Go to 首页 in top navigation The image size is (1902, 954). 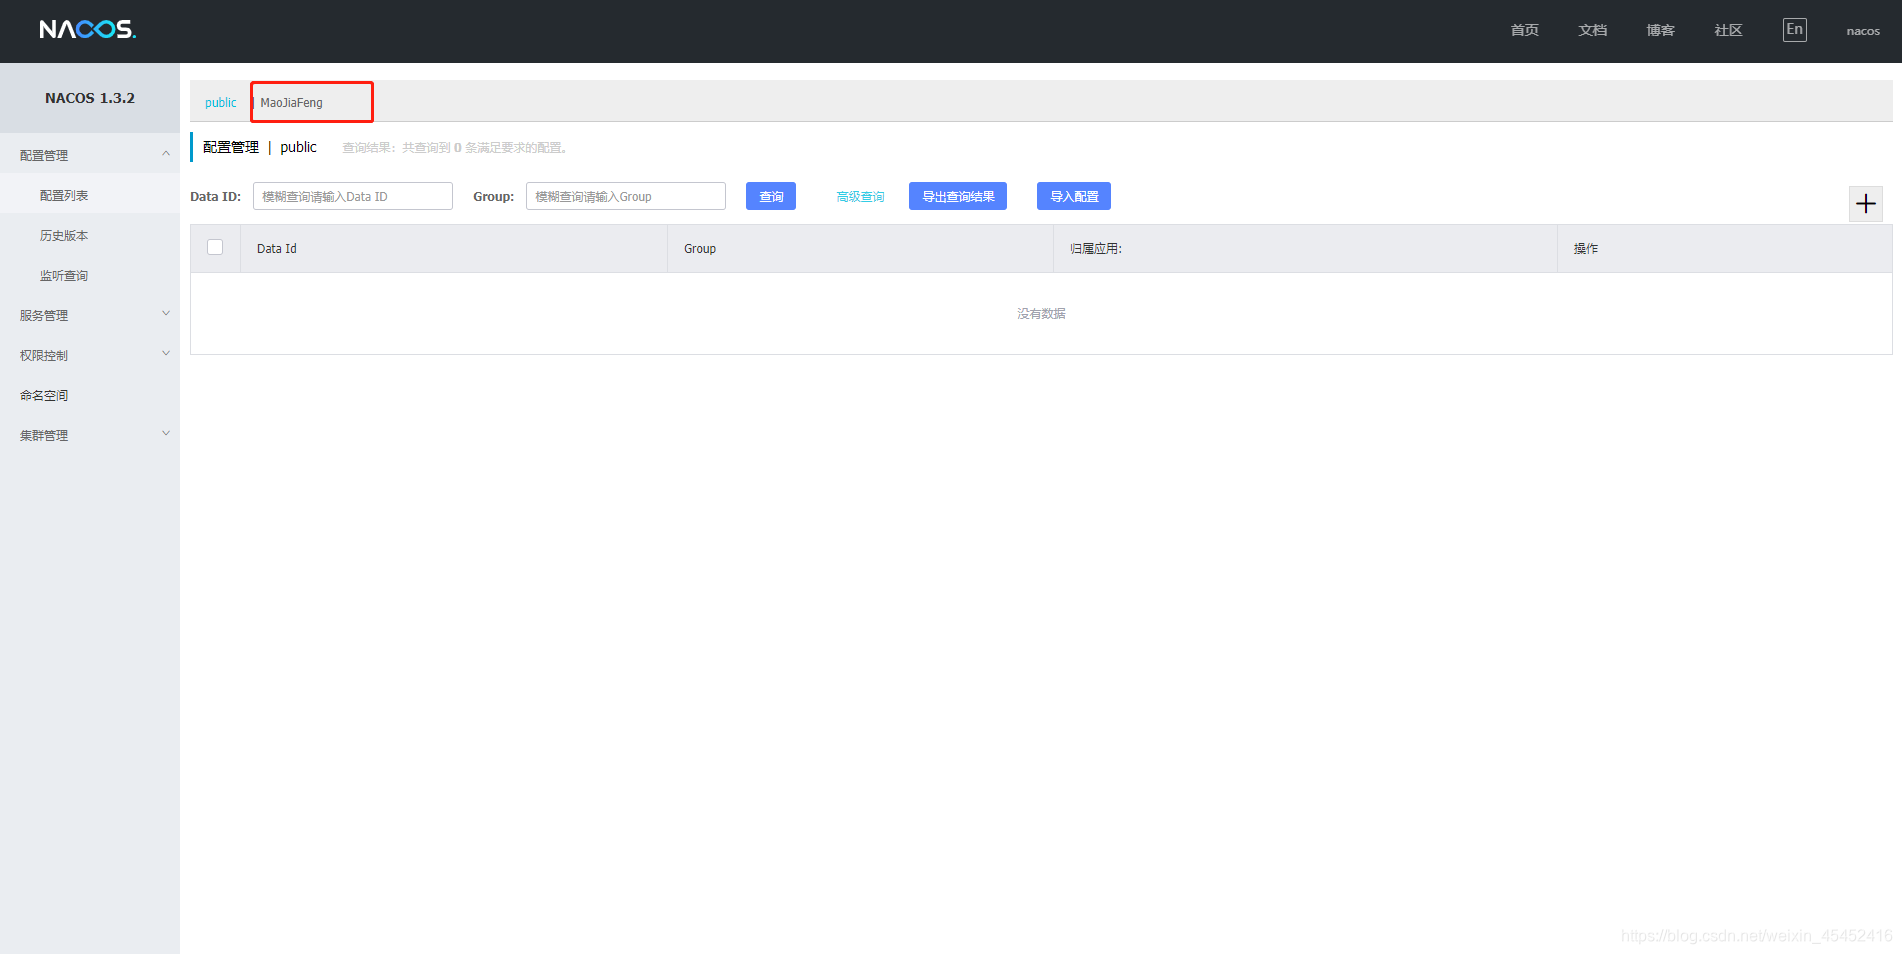click(1524, 30)
